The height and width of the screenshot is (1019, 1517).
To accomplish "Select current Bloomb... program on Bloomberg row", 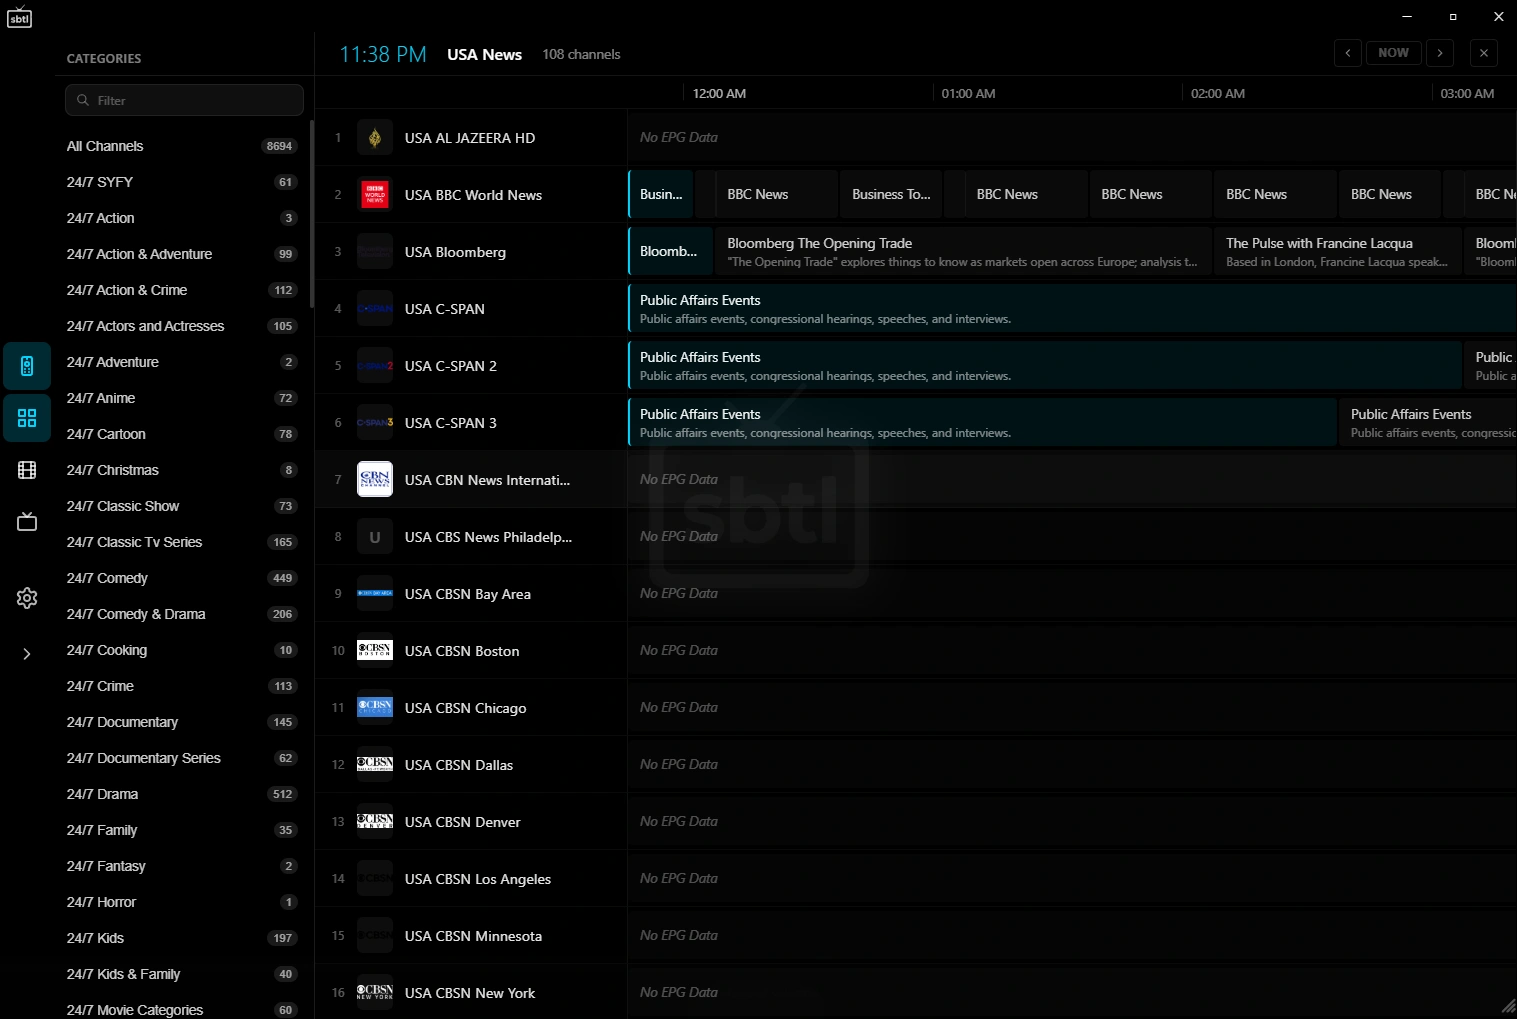I will tap(670, 252).
